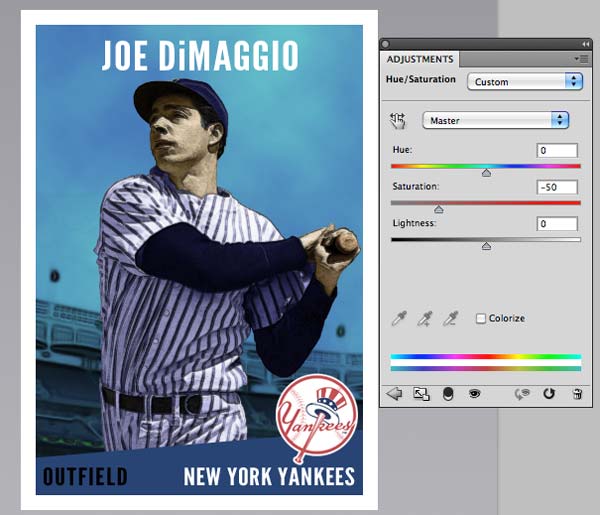Click the upper color spectrum bar
This screenshot has width=600, height=515.
point(486,357)
